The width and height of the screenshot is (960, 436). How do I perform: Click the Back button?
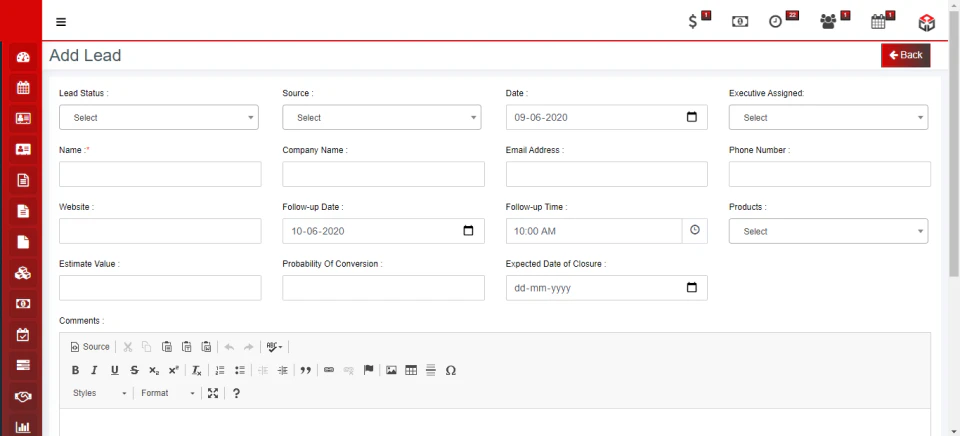(x=906, y=55)
